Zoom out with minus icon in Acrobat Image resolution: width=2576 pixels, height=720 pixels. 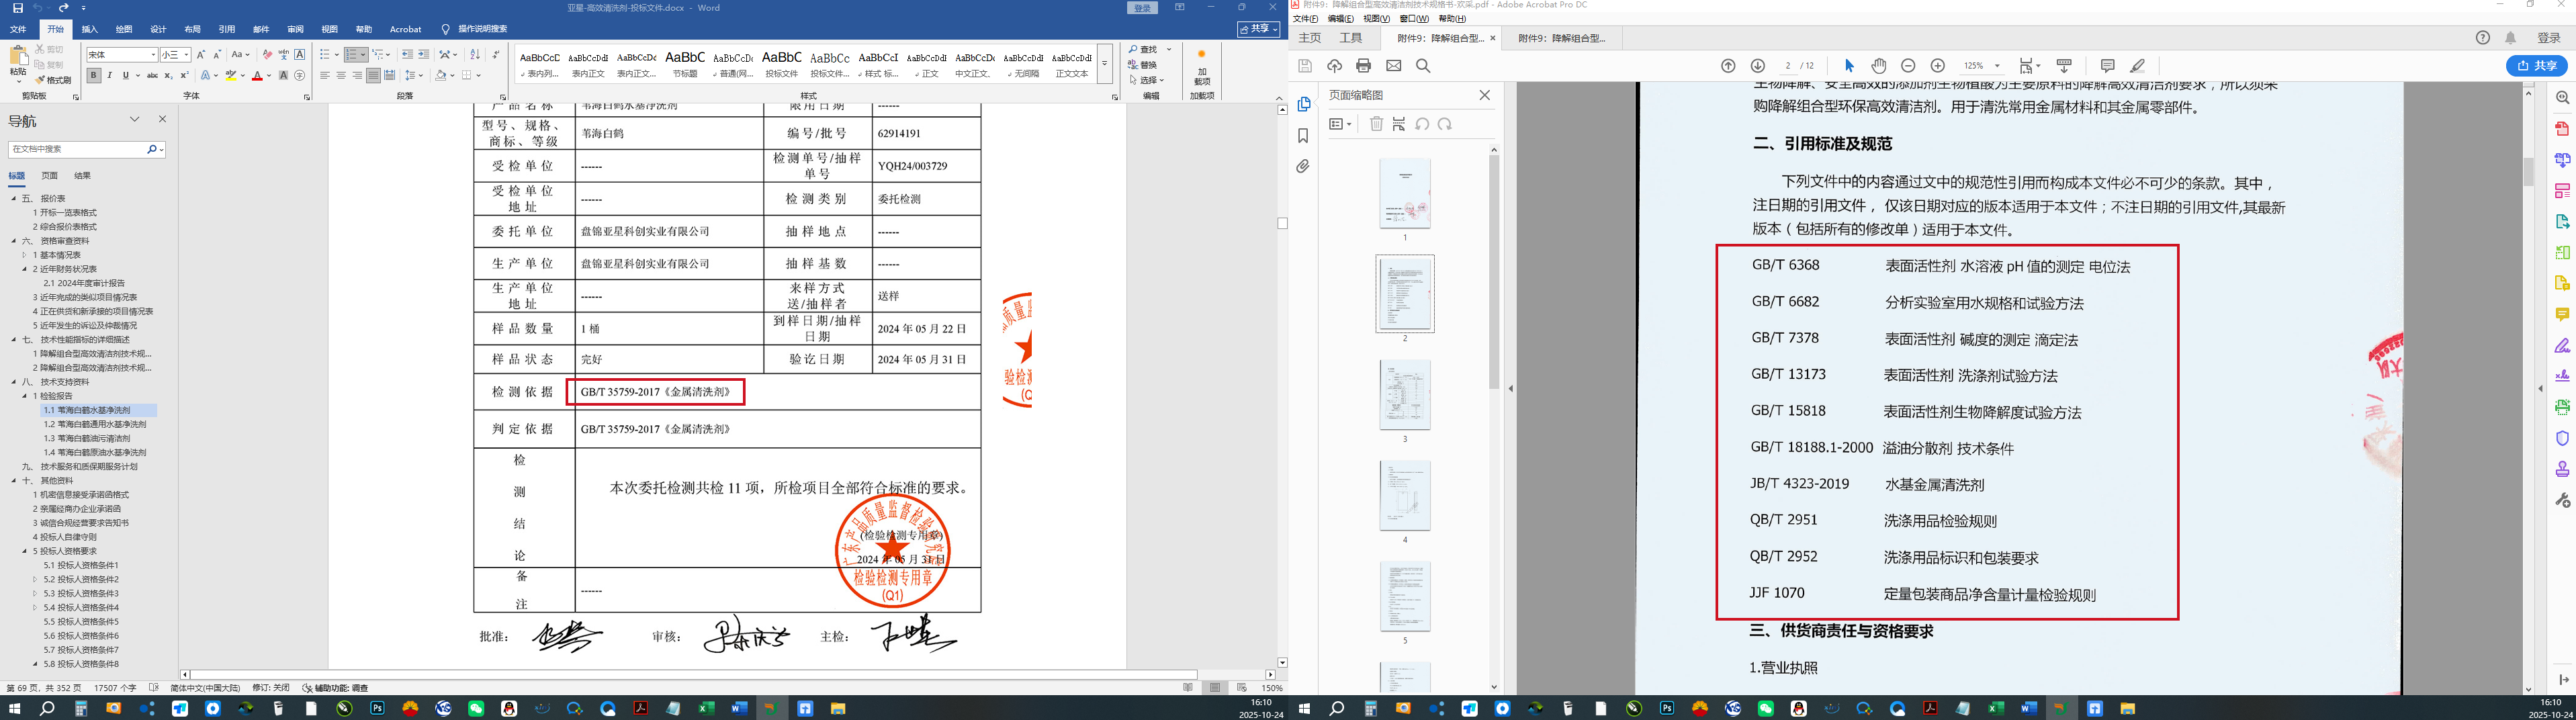tap(1908, 66)
